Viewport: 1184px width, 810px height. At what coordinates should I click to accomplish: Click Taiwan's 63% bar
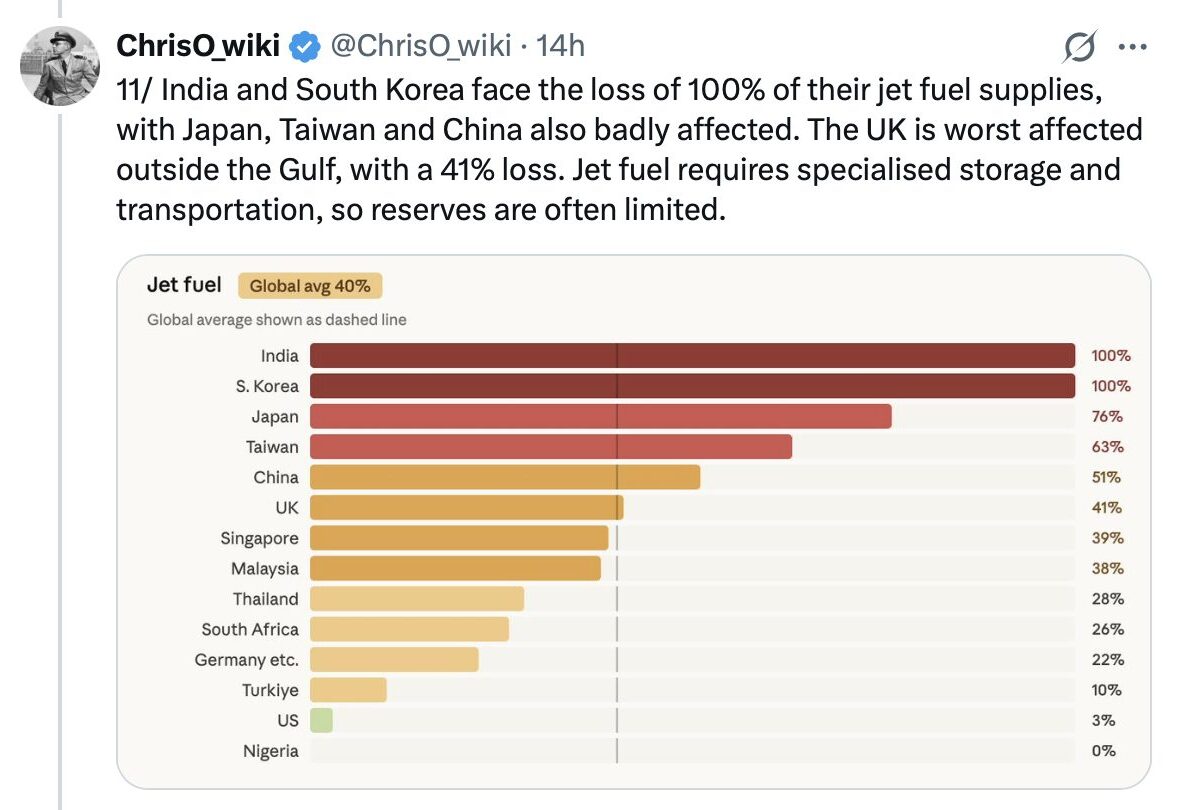tap(550, 447)
